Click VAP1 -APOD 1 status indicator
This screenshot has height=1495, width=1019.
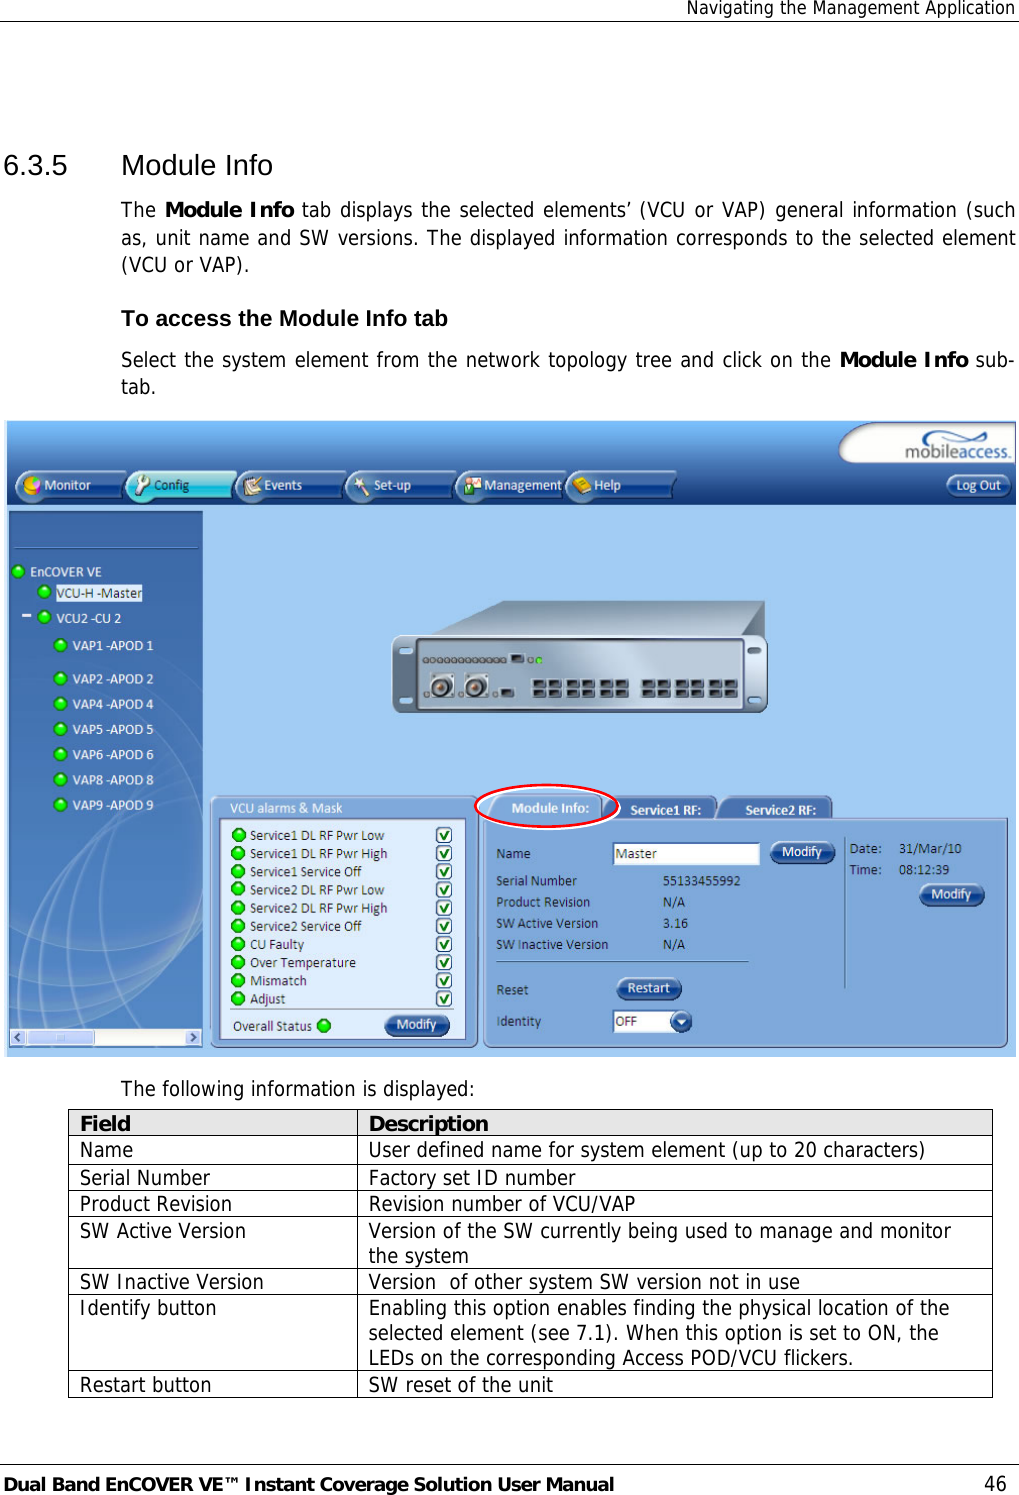click(x=61, y=646)
